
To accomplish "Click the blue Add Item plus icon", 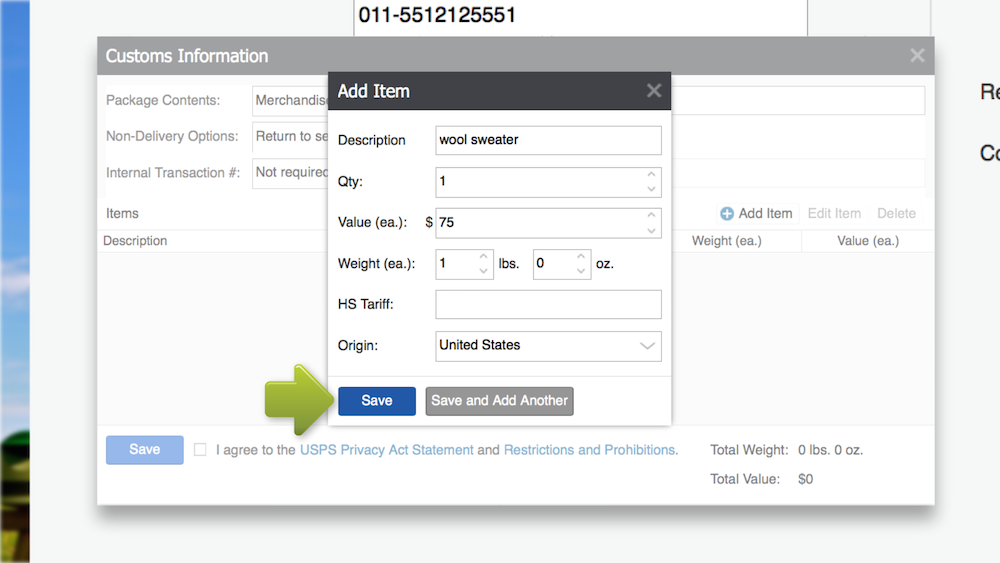I will coord(727,214).
